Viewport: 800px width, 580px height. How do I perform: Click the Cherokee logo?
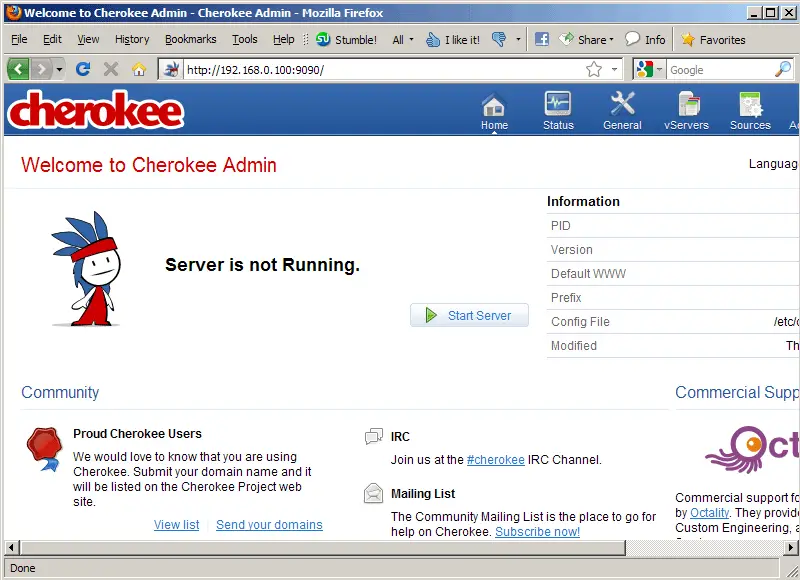click(x=95, y=109)
